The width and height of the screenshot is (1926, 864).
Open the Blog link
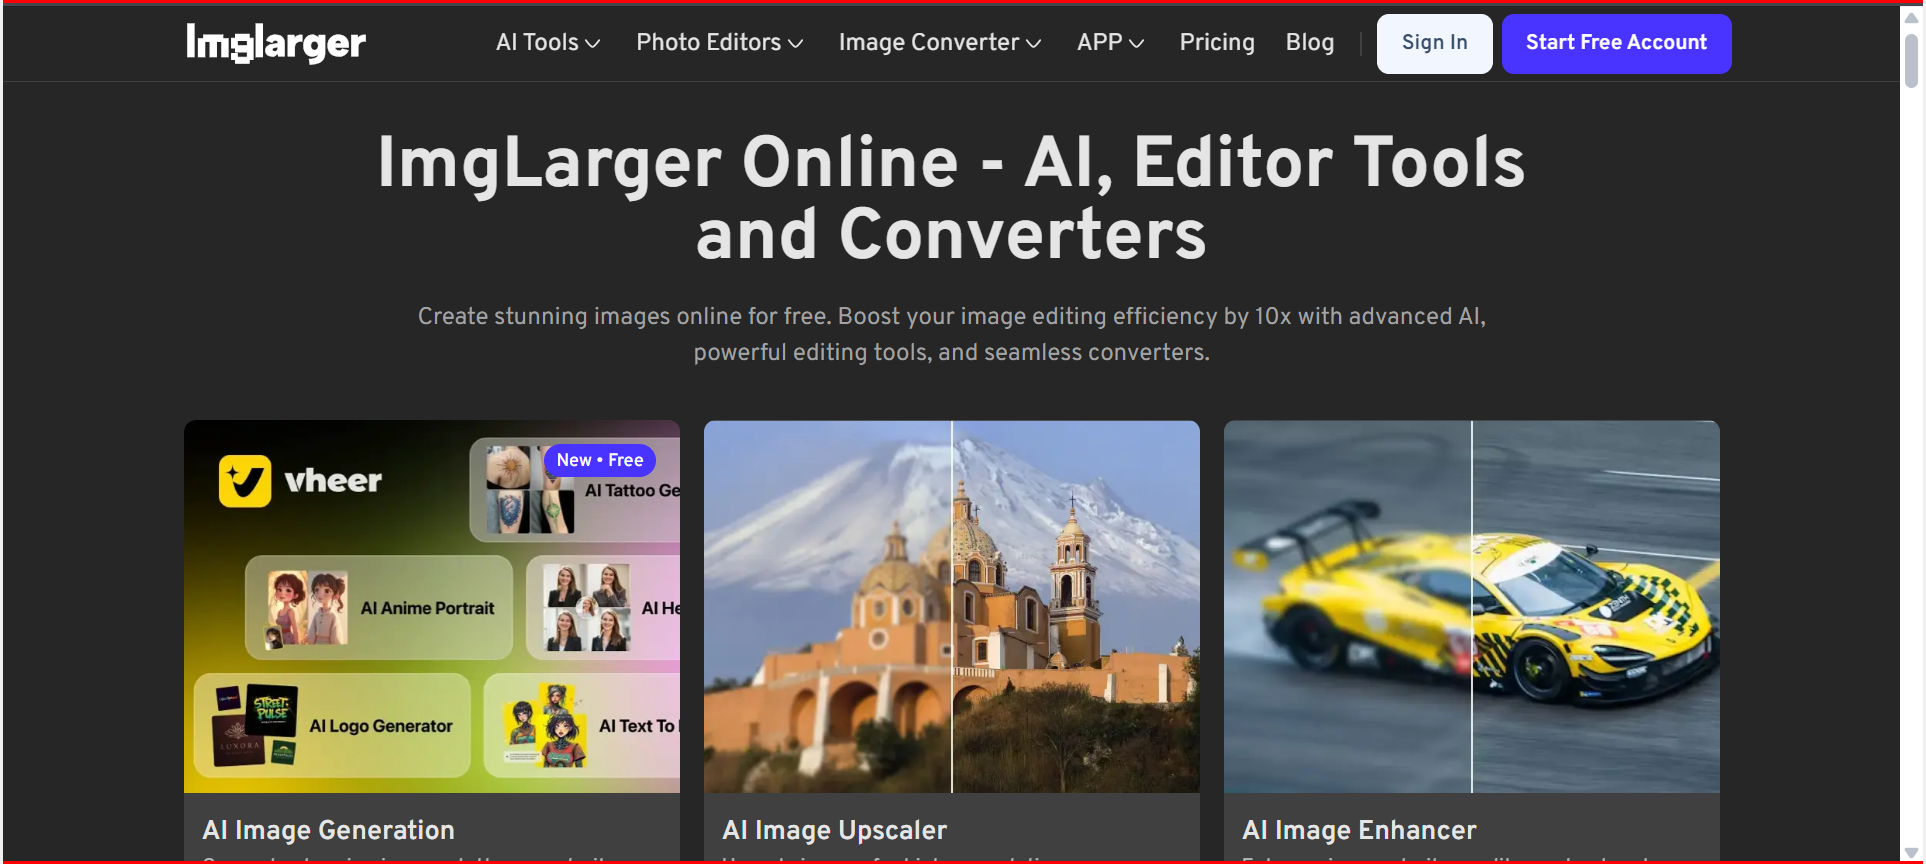click(1310, 42)
